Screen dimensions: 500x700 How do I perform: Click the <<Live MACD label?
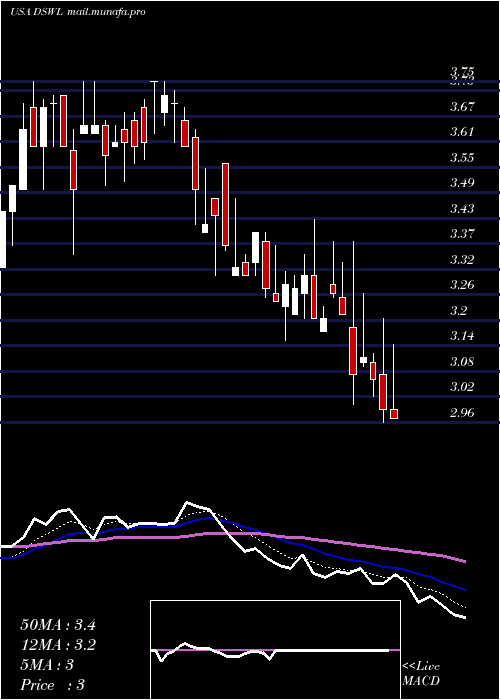pyautogui.click(x=421, y=674)
